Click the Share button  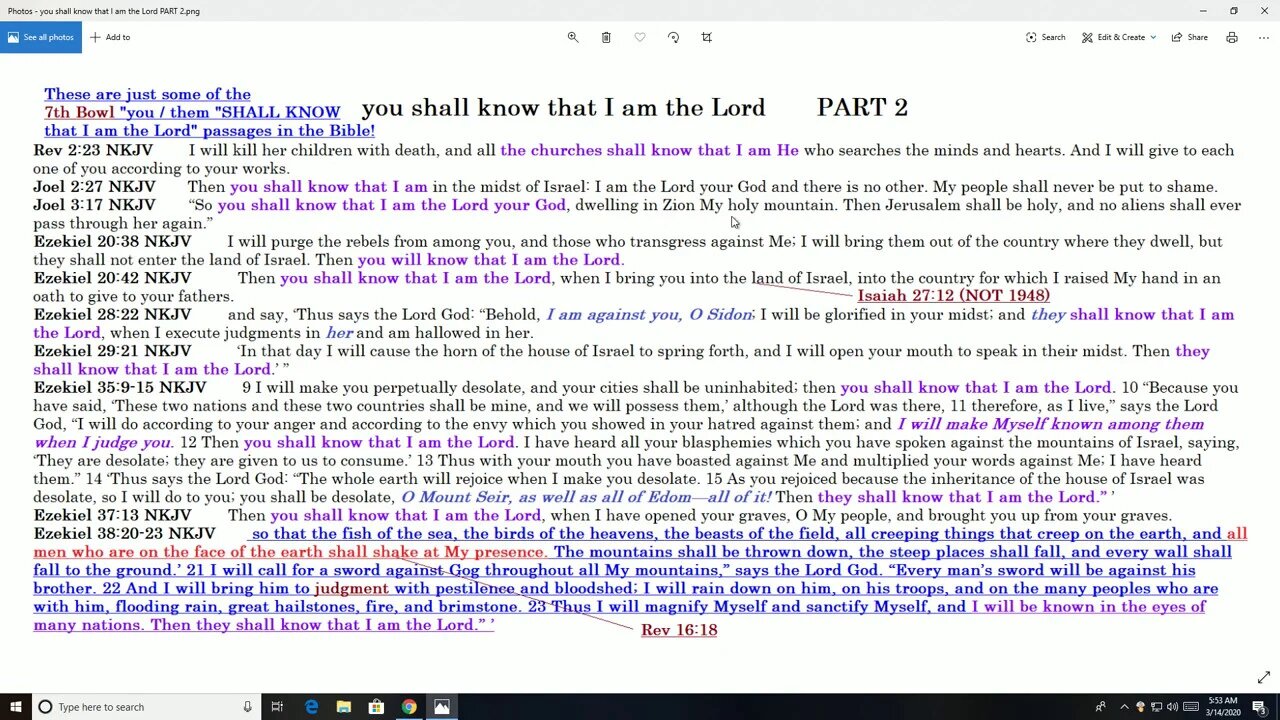tap(1189, 37)
